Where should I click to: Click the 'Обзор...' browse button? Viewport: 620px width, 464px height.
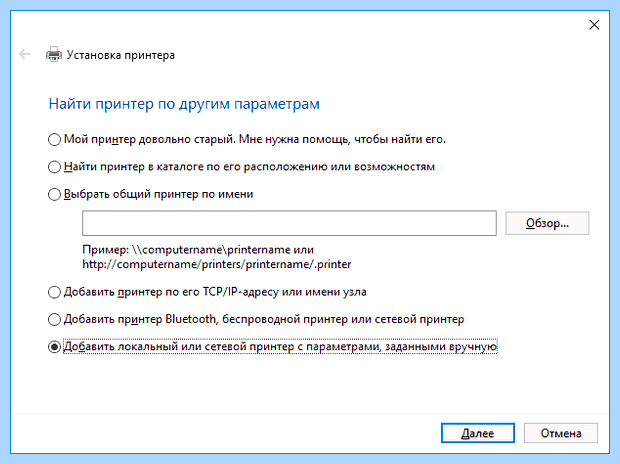pyautogui.click(x=547, y=223)
